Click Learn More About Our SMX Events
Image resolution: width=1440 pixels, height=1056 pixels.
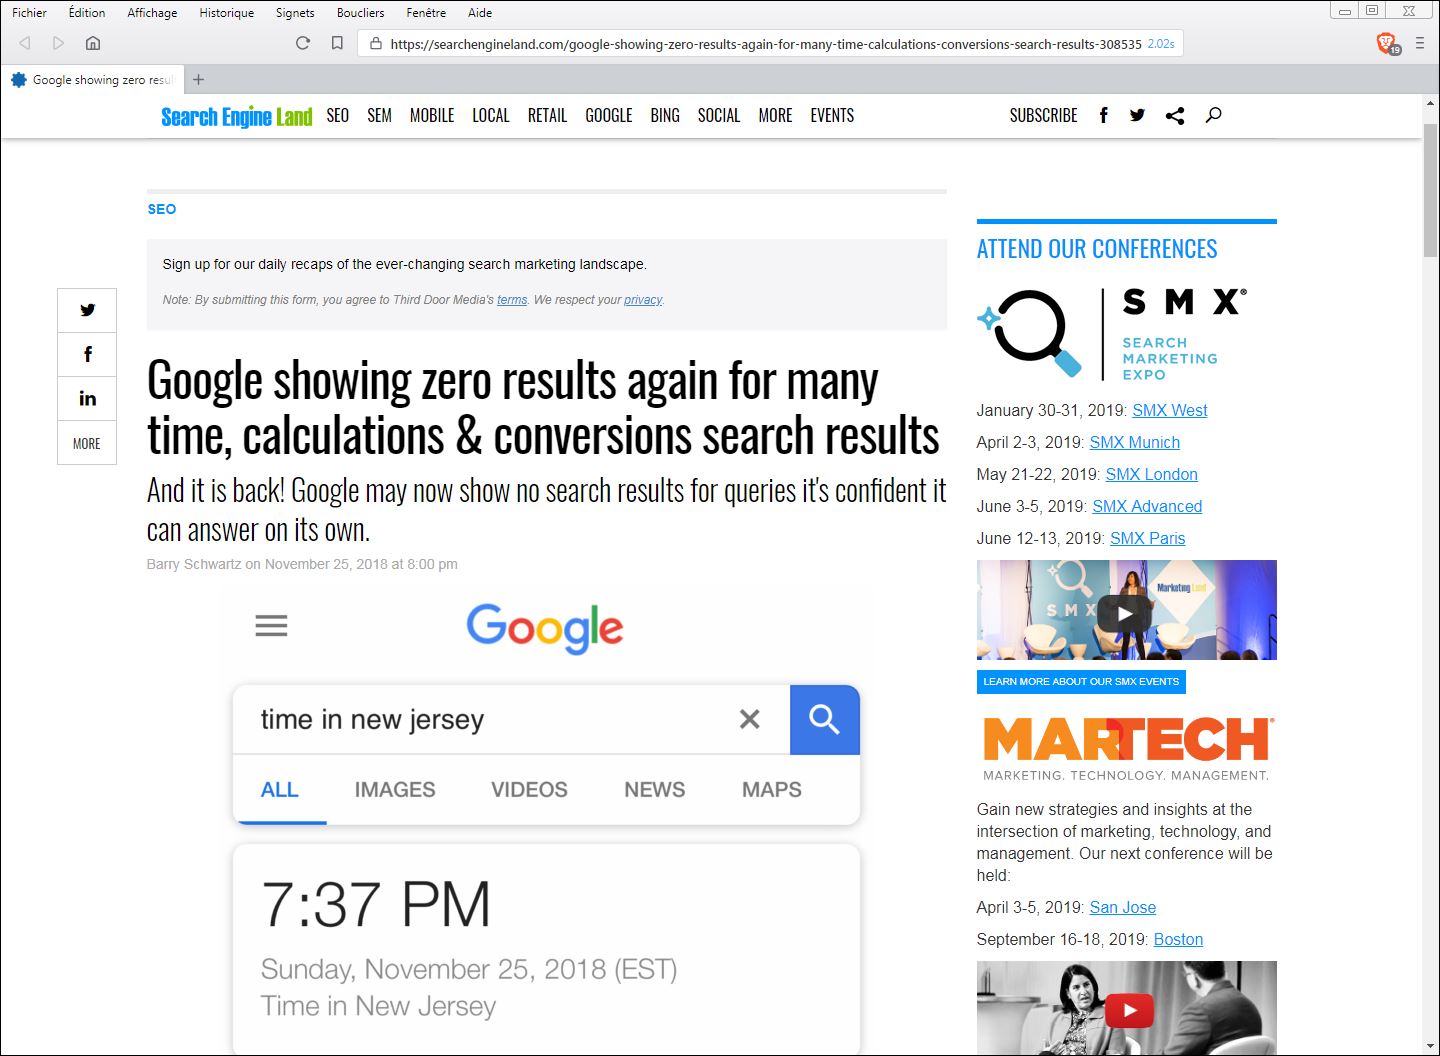pos(1081,681)
